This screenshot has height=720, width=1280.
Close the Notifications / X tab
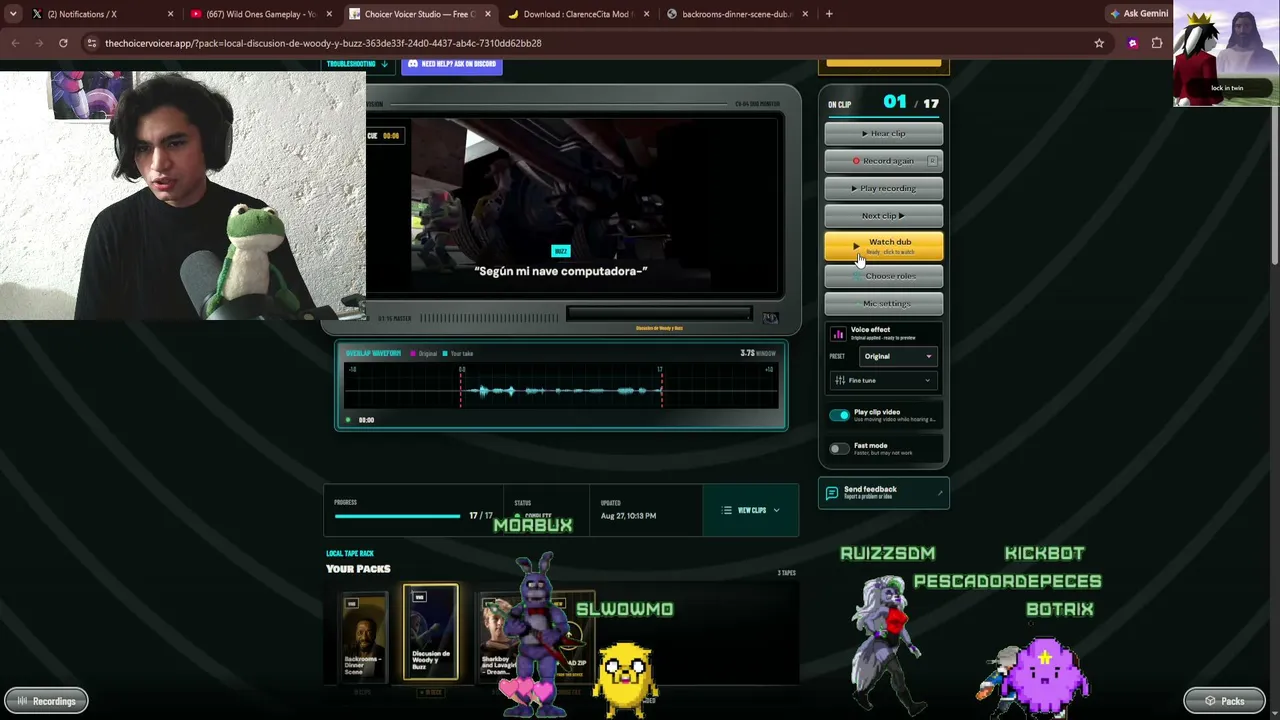click(x=170, y=14)
